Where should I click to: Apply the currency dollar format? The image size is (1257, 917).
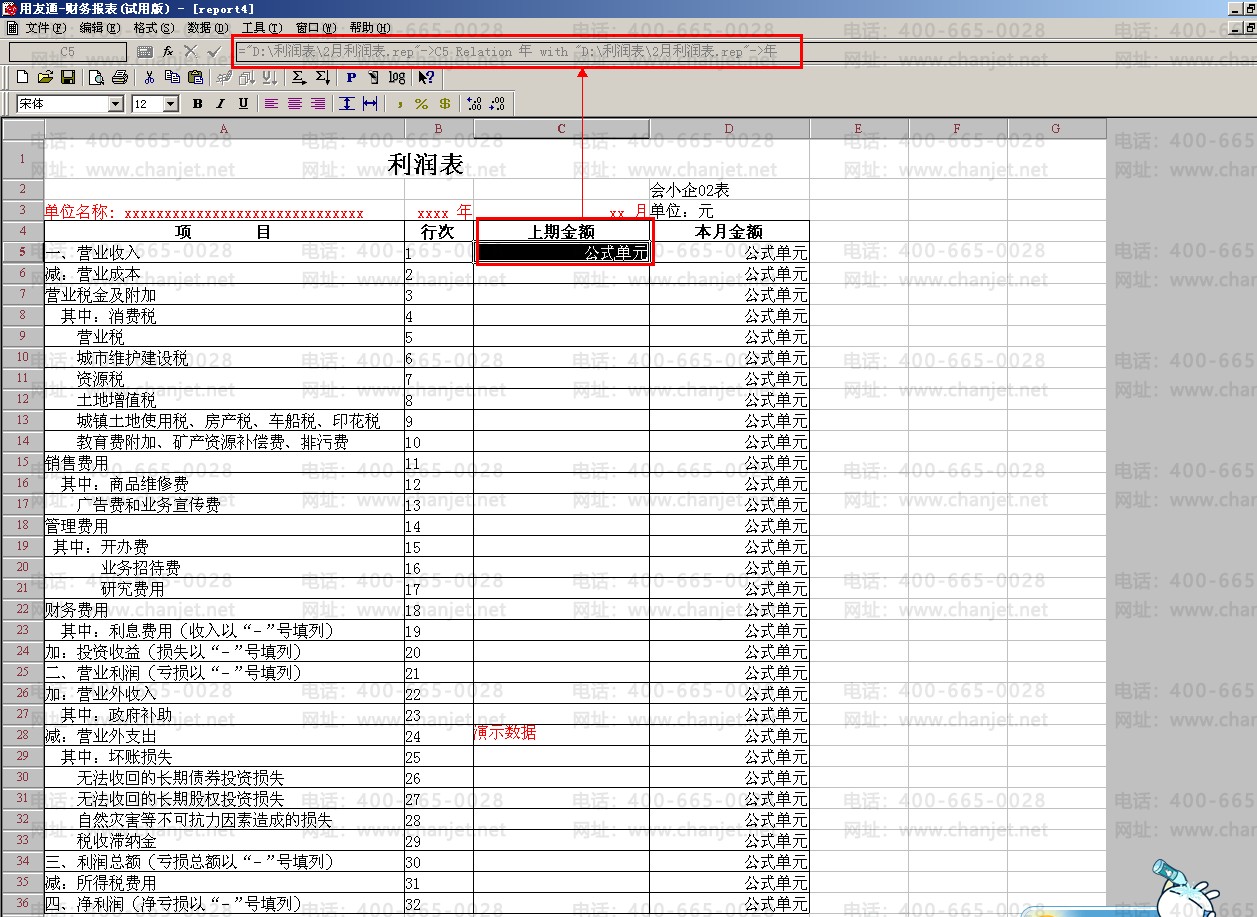(445, 103)
